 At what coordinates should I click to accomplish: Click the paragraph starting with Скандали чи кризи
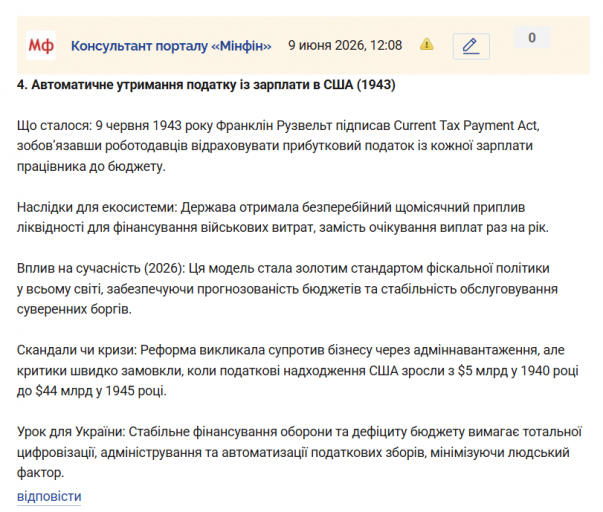point(298,370)
